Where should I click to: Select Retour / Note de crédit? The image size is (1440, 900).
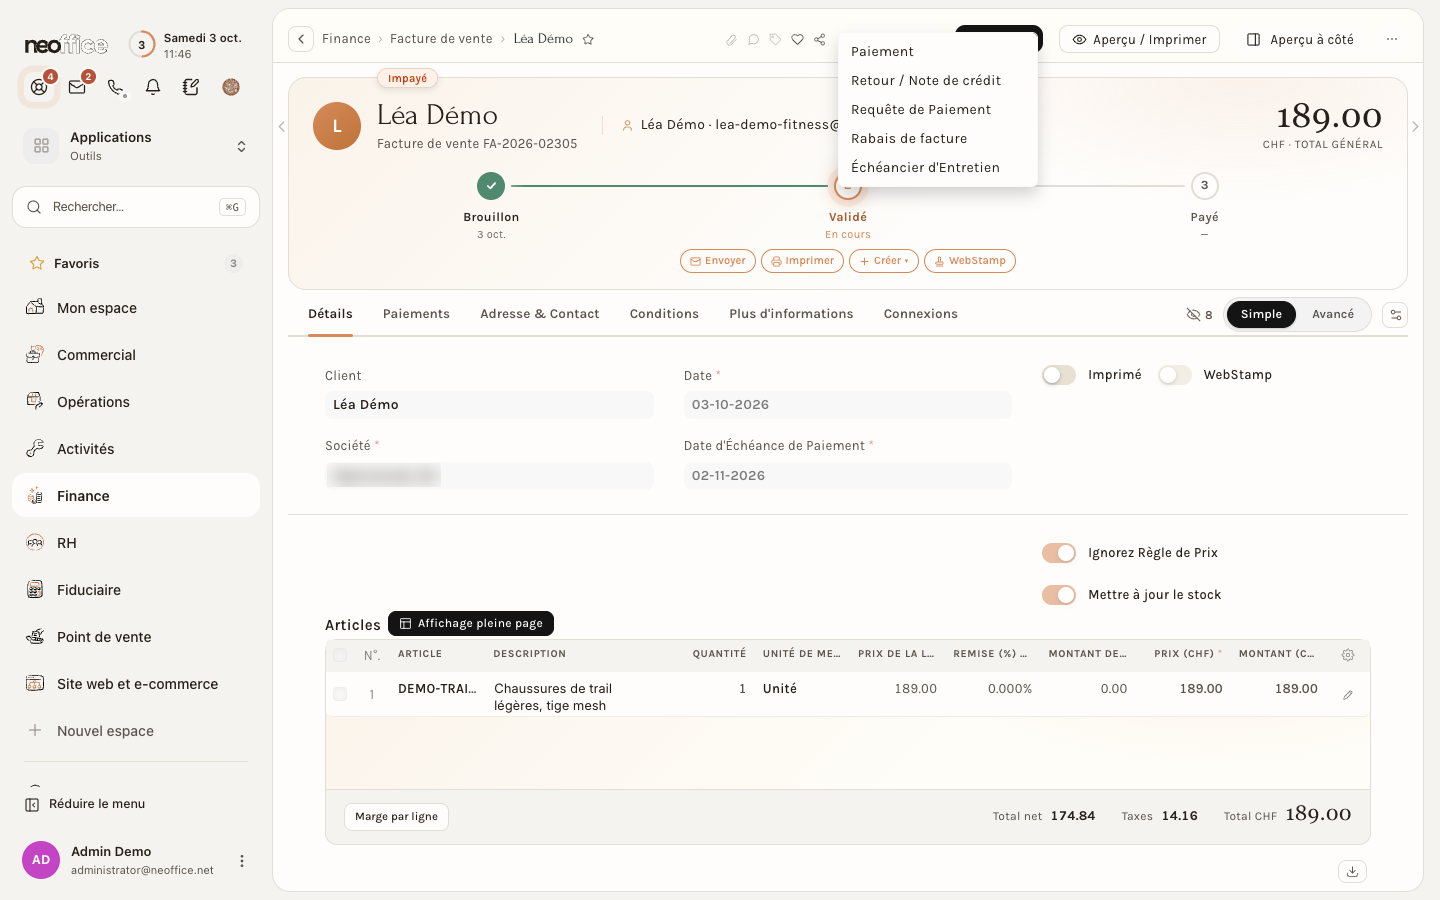(x=938, y=81)
